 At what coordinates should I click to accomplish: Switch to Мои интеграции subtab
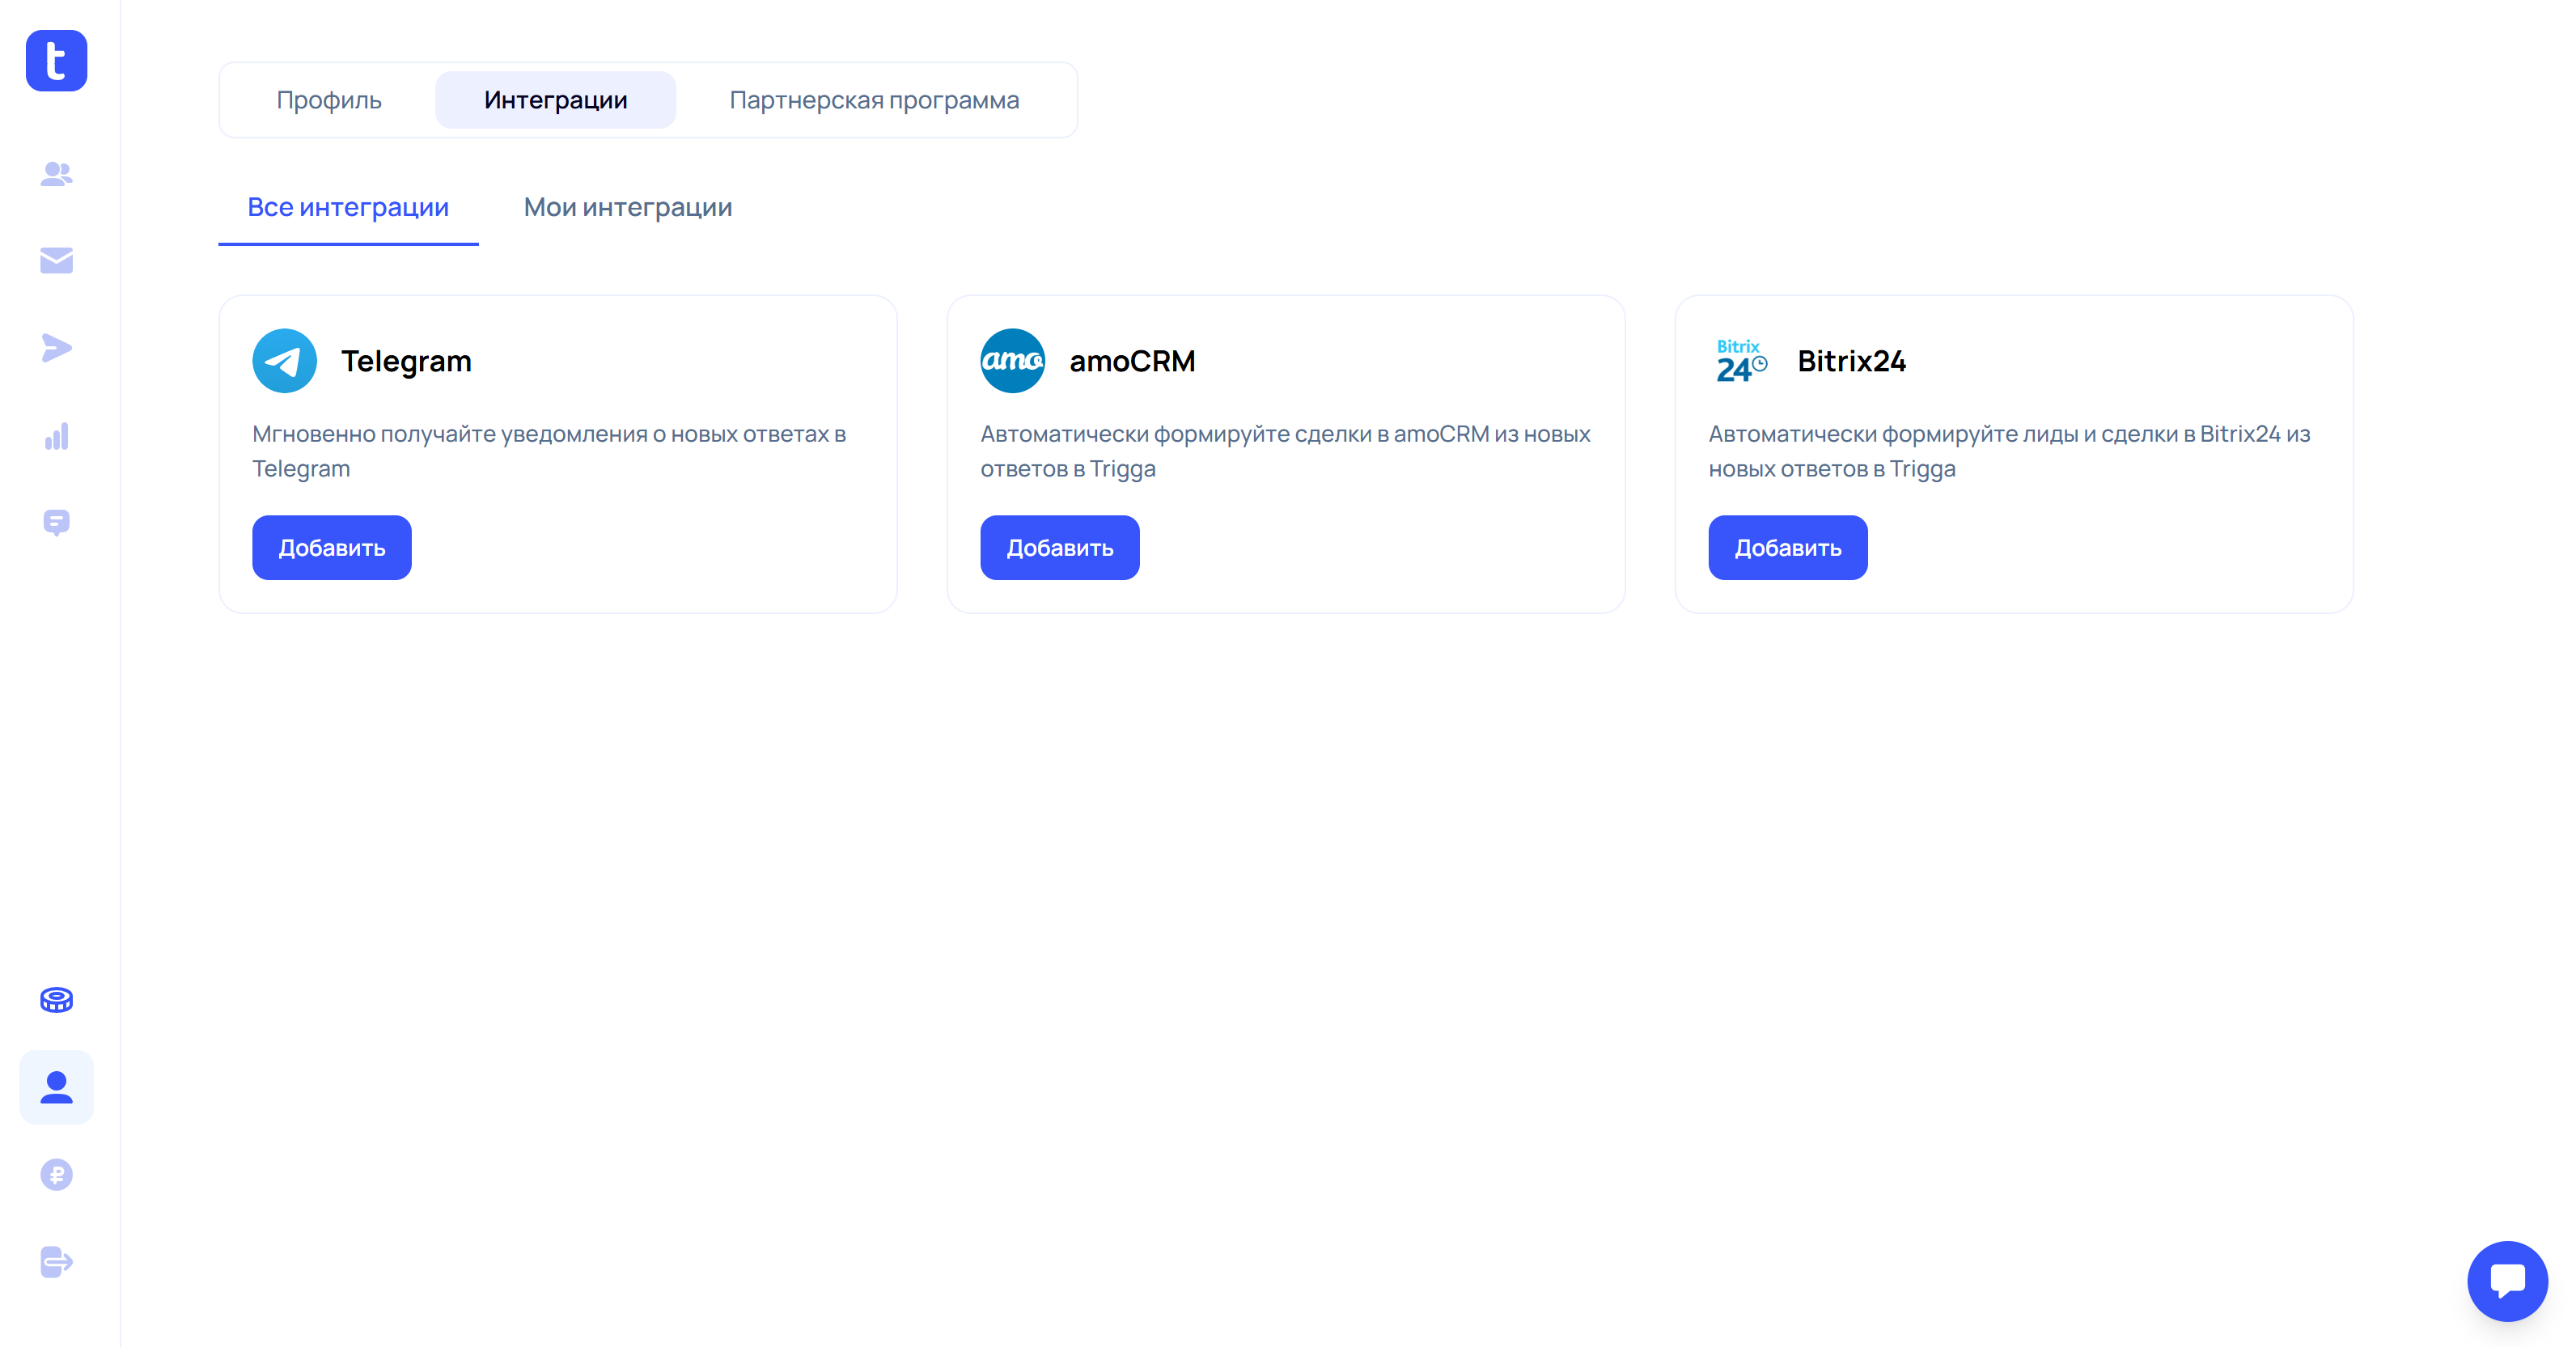(x=627, y=207)
